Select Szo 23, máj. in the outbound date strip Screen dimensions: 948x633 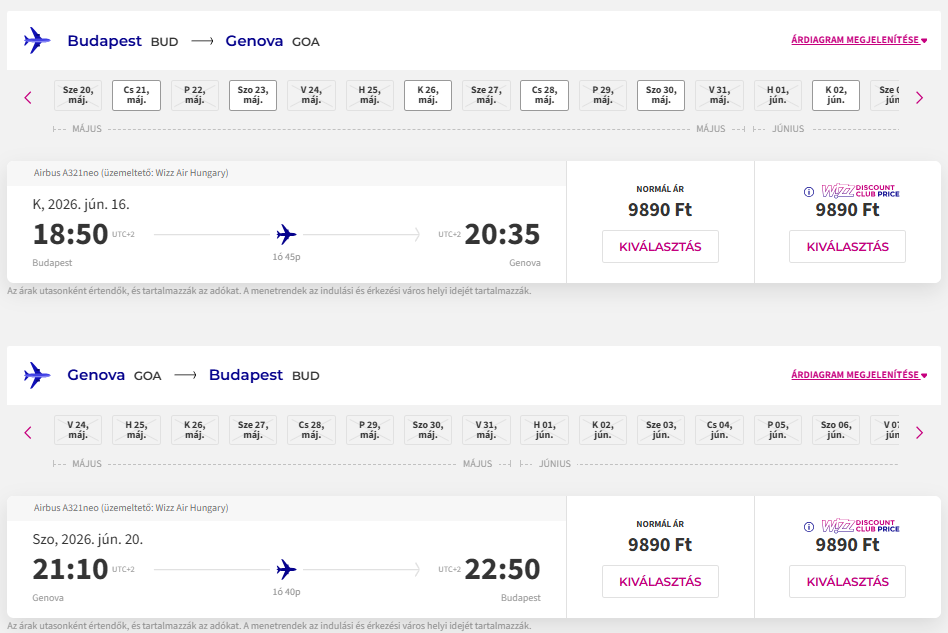tap(253, 95)
